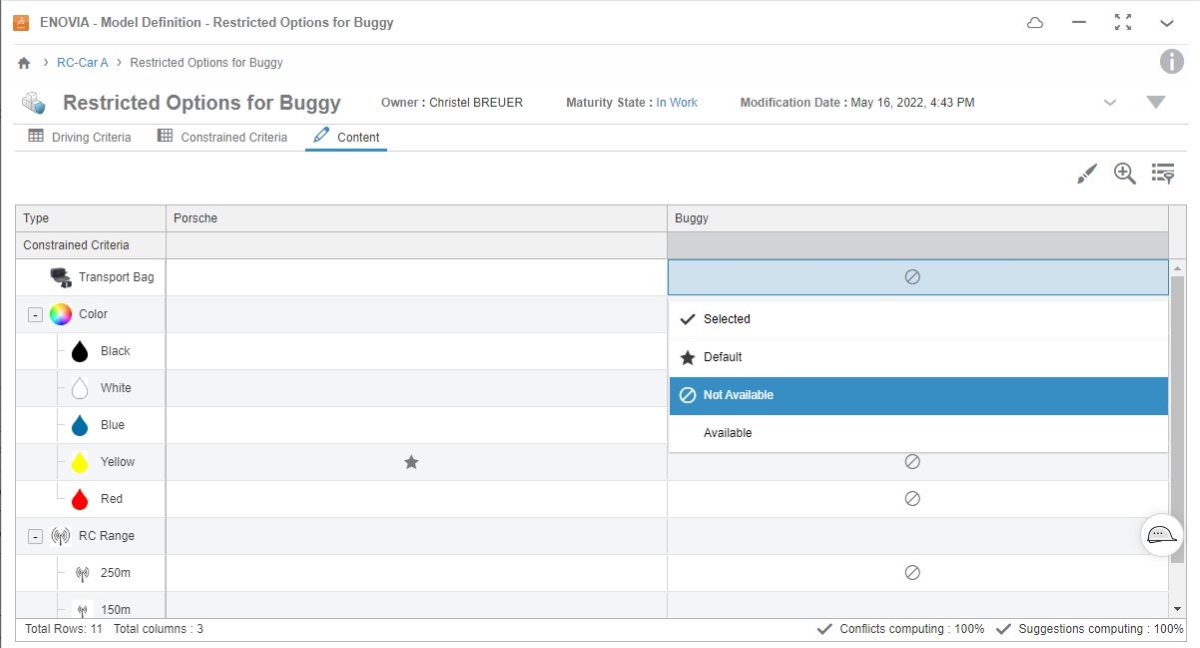Click the Red drop icon
The height and width of the screenshot is (648, 1200).
point(80,499)
